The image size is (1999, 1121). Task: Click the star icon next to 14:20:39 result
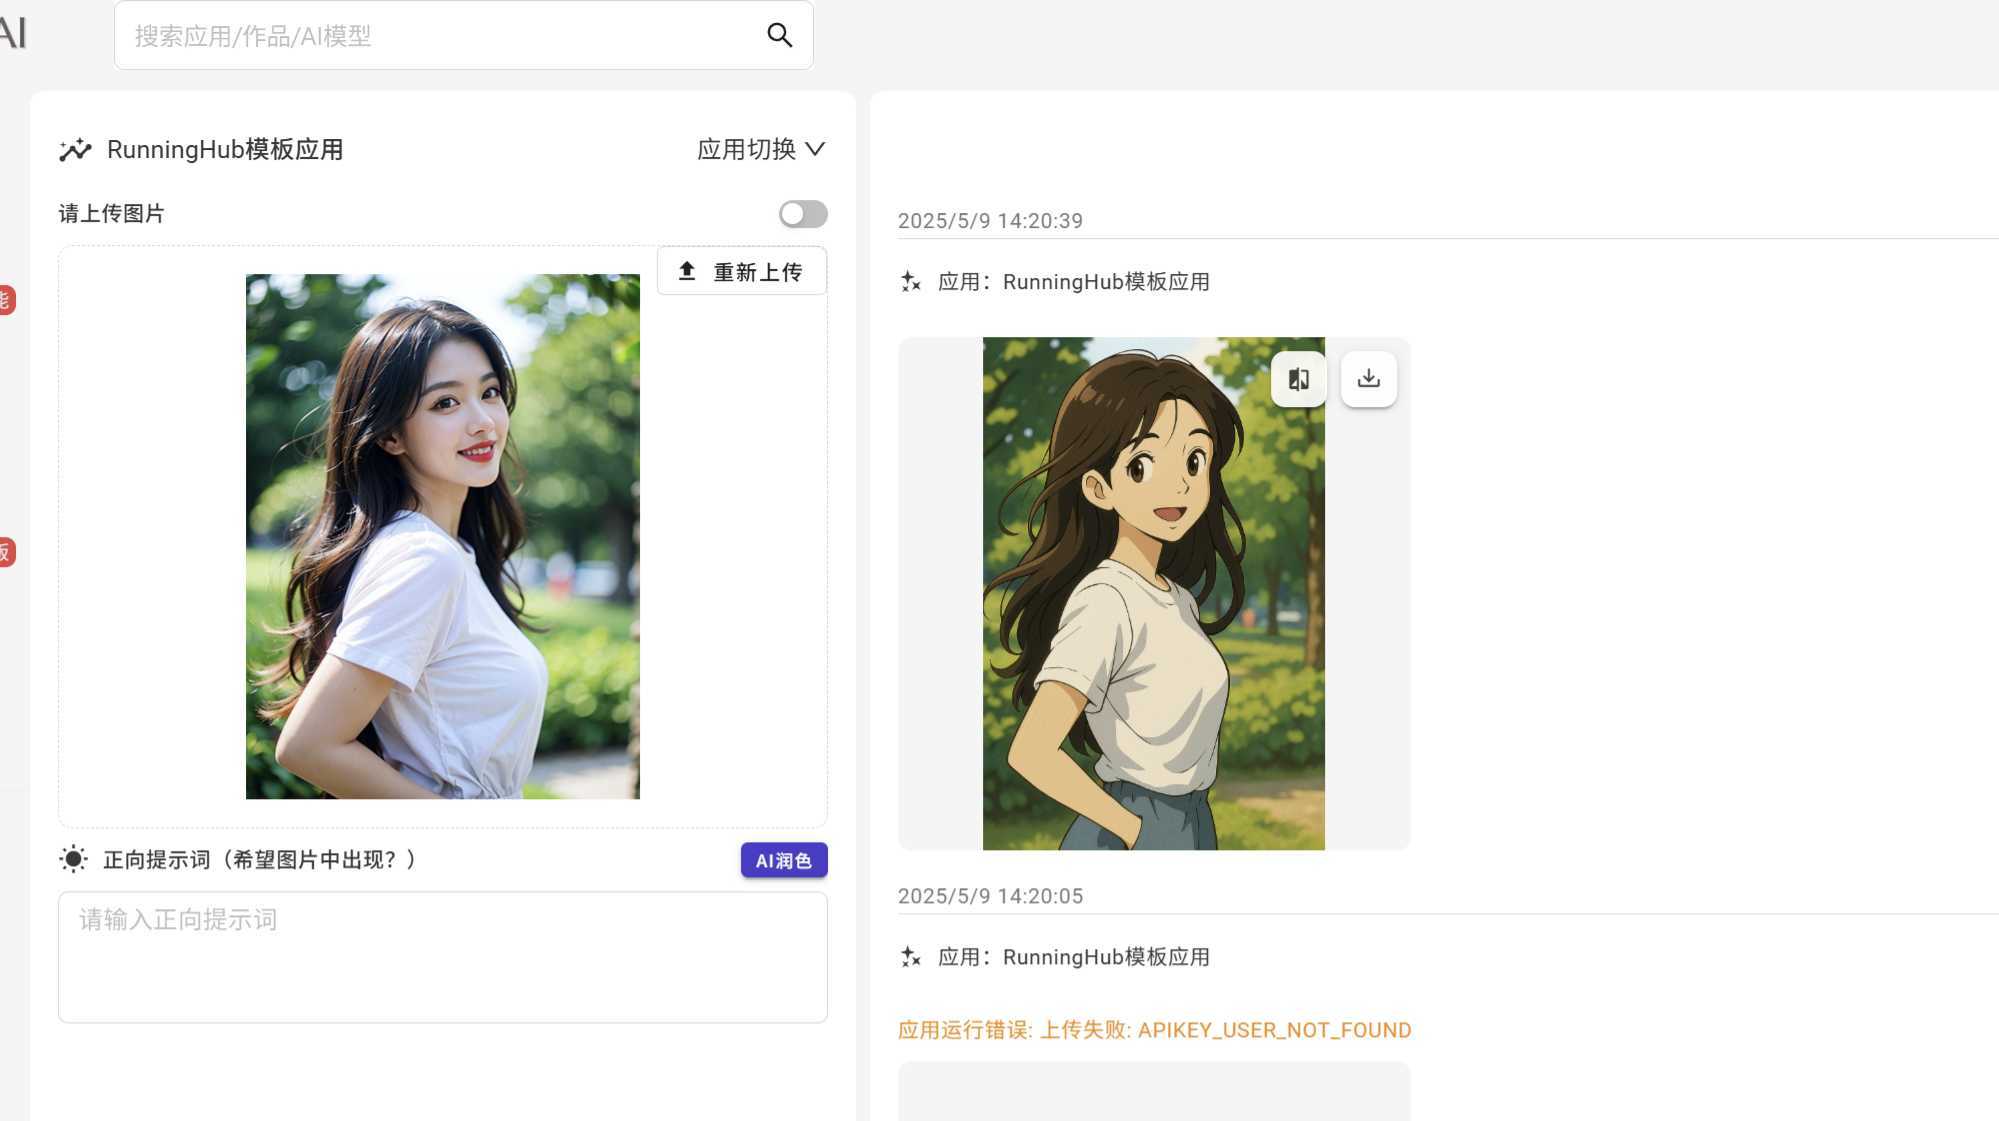[x=910, y=282]
